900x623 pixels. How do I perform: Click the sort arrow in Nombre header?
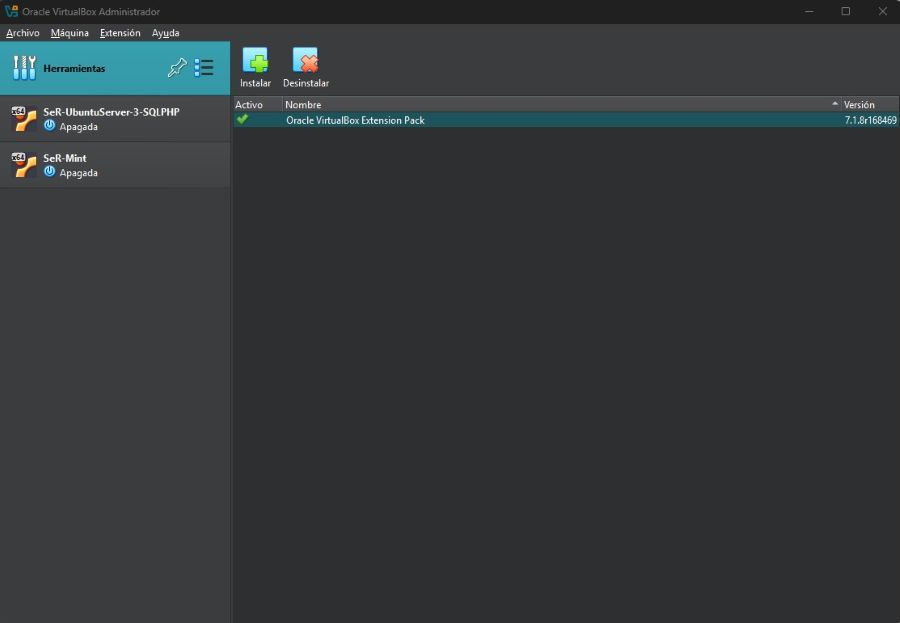(835, 104)
